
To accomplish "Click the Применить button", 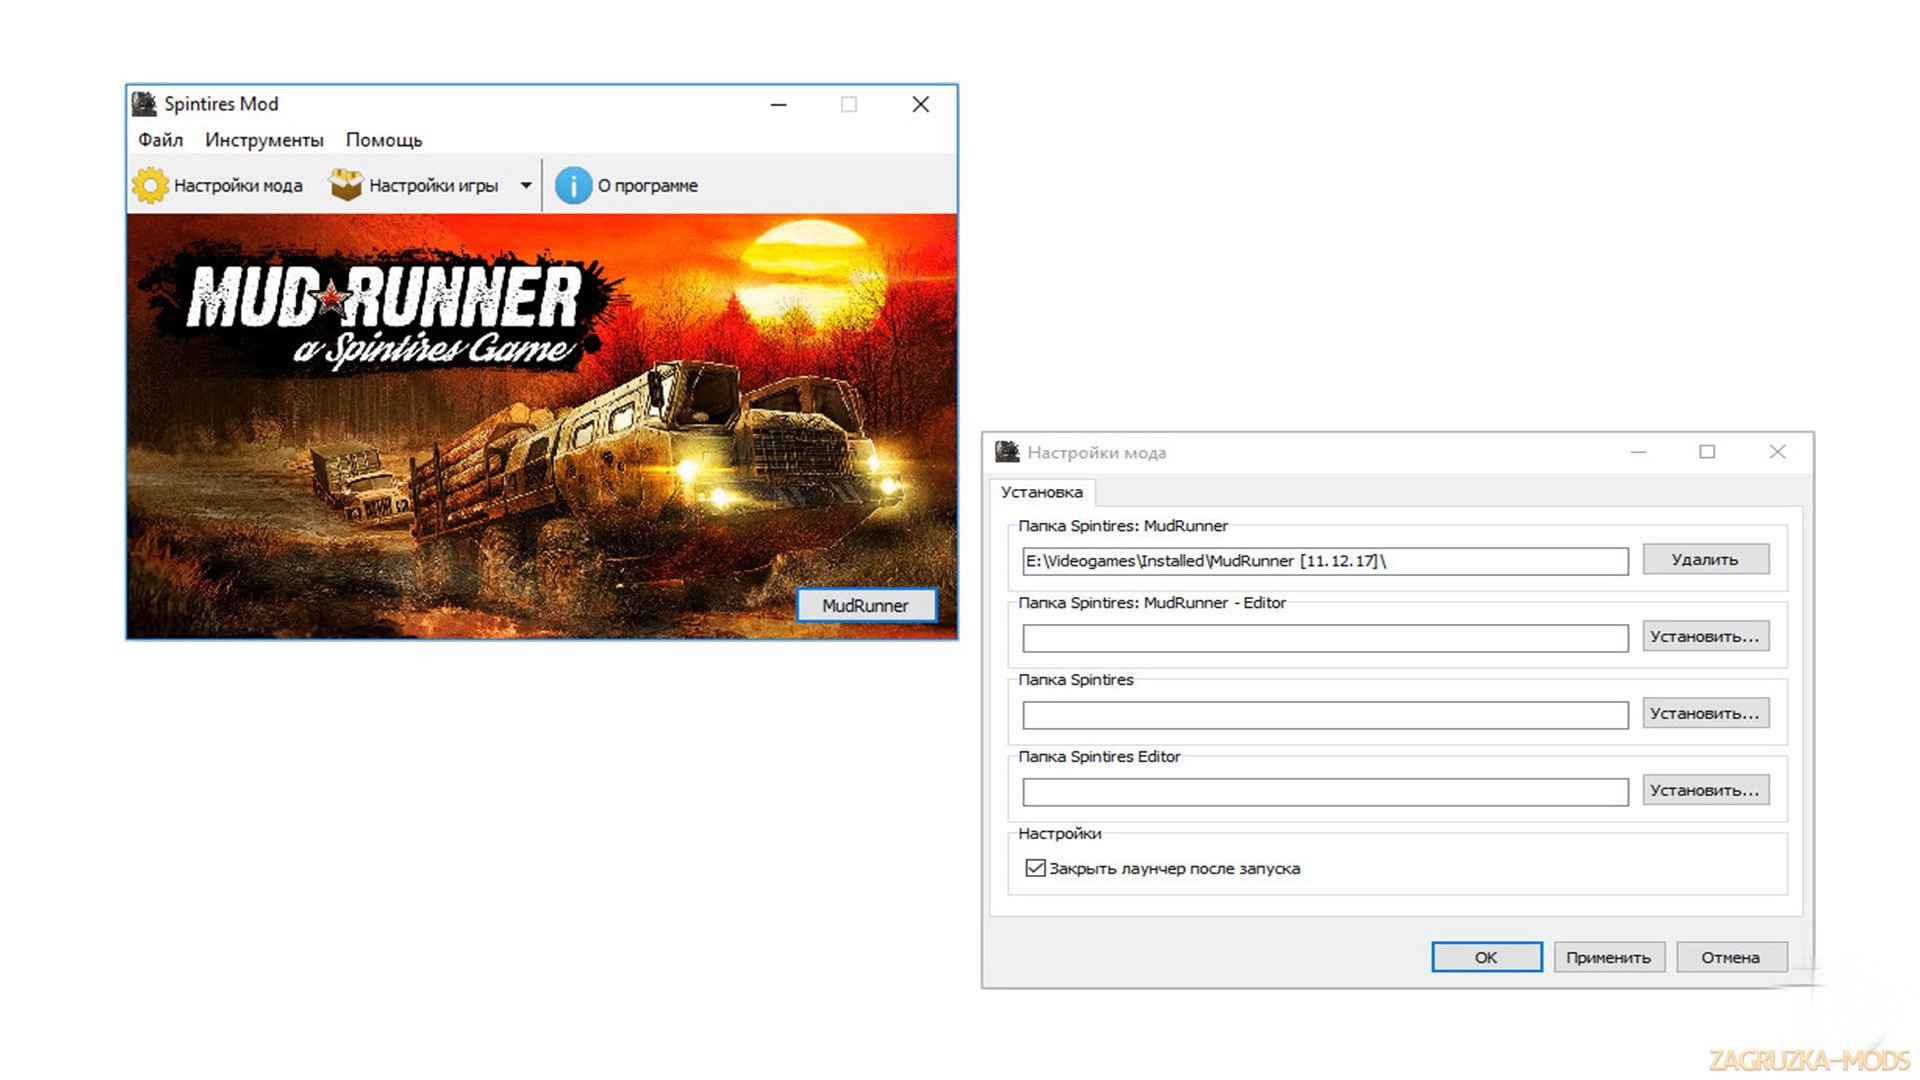I will tap(1609, 957).
